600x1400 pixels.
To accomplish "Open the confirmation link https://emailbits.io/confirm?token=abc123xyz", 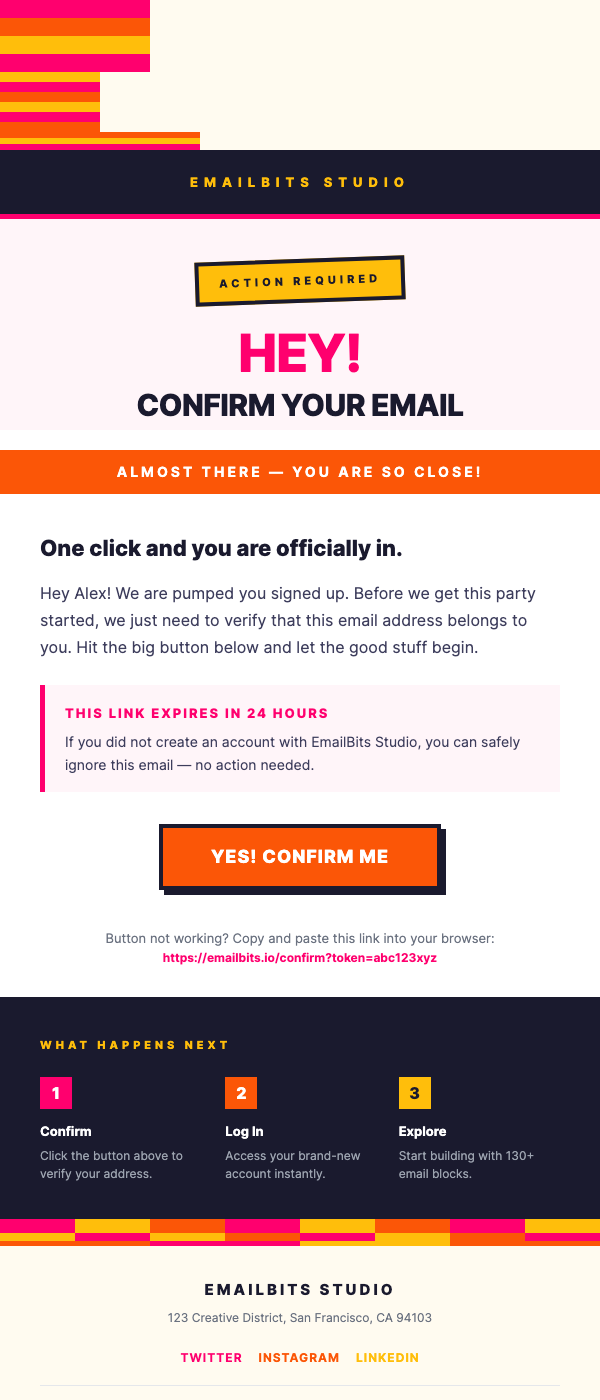I will [298, 957].
